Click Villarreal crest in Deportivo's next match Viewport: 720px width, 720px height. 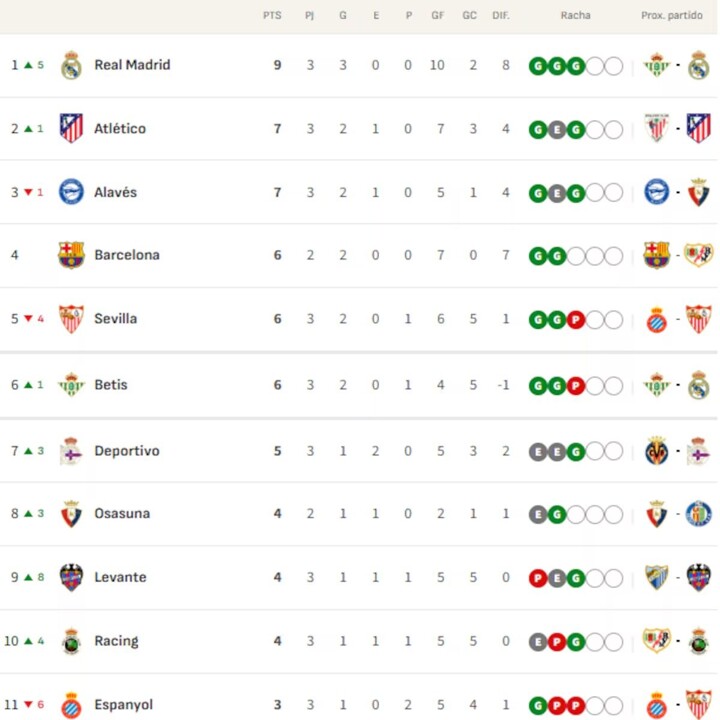click(657, 451)
